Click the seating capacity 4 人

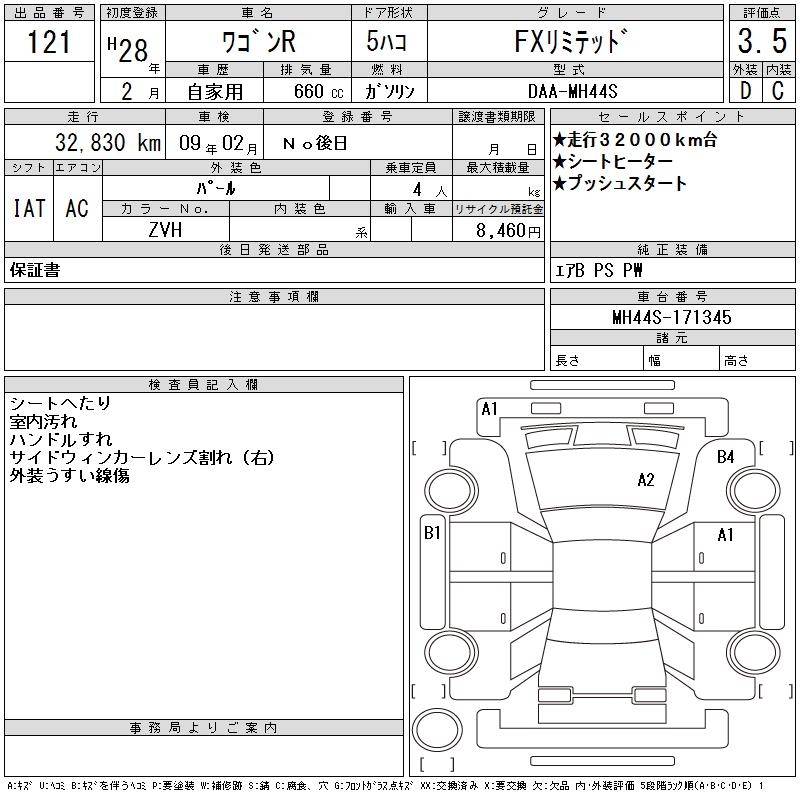tap(430, 190)
